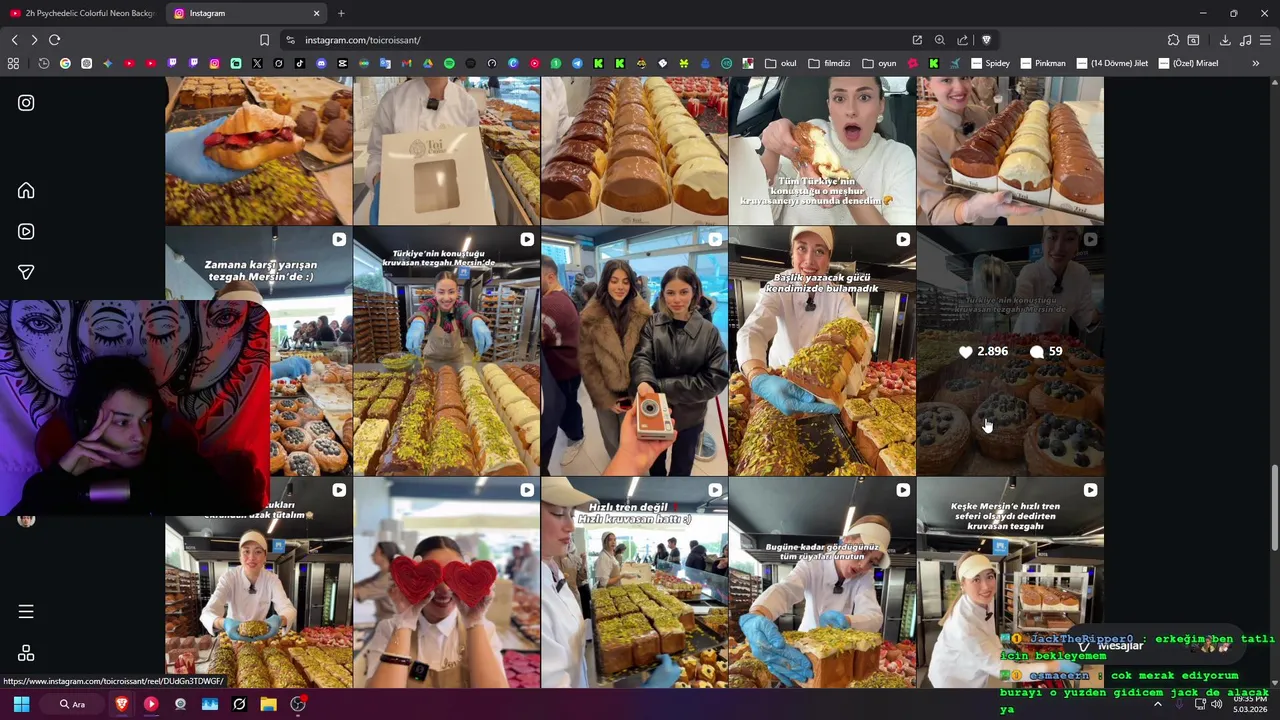
Task: Expand the filmdizi bookmarks folder
Action: pos(829,63)
